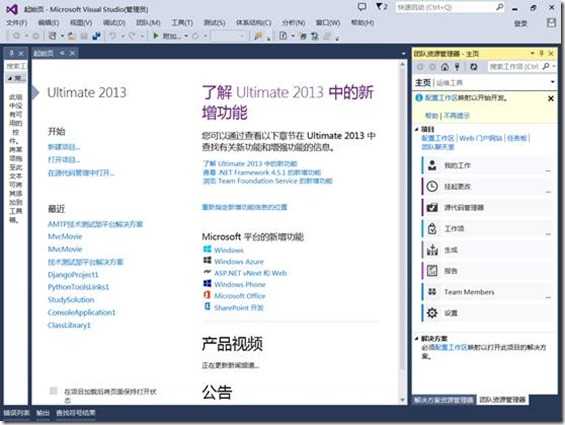Click the magnifier in Quick Launch box

[499, 7]
